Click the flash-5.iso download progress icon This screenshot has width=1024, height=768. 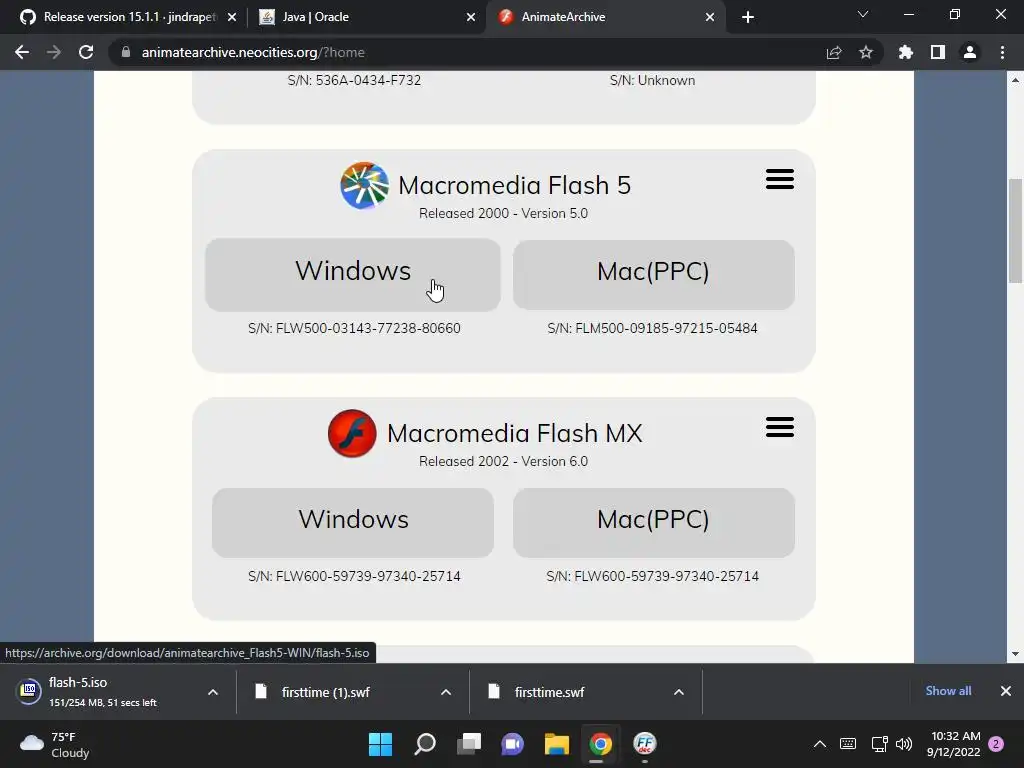29,691
